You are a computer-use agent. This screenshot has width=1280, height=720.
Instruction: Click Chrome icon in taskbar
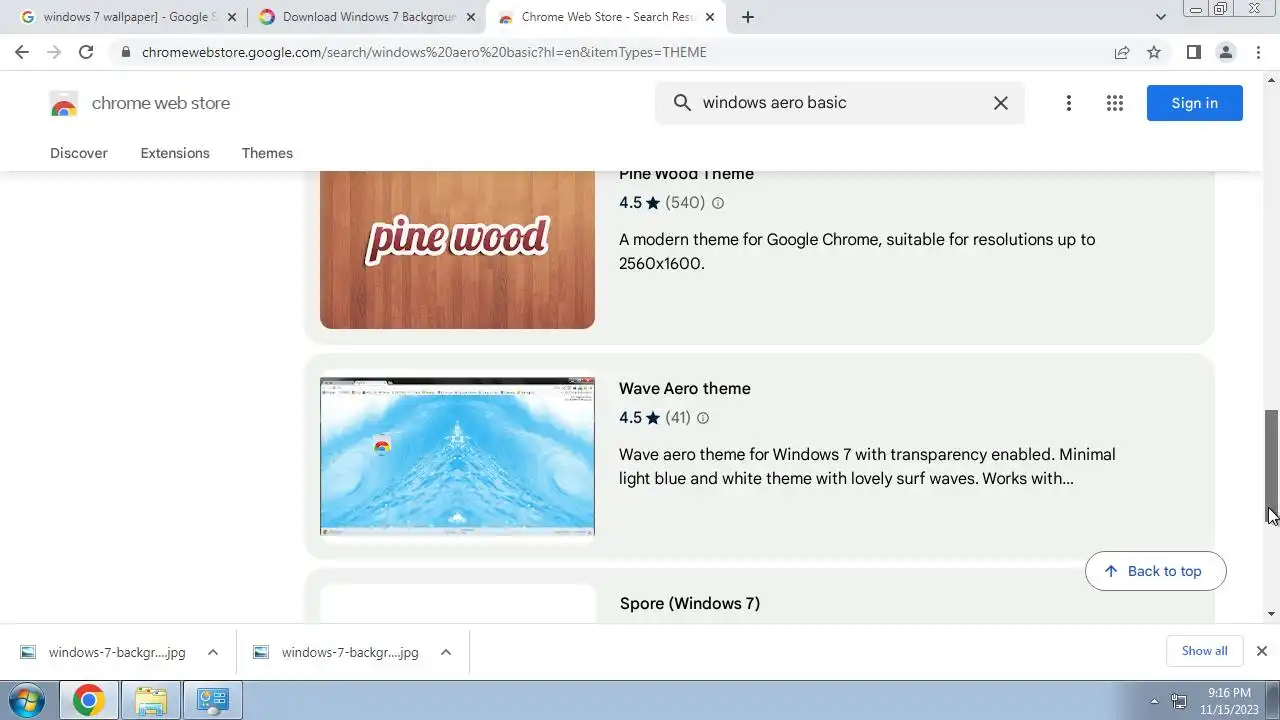point(89,700)
